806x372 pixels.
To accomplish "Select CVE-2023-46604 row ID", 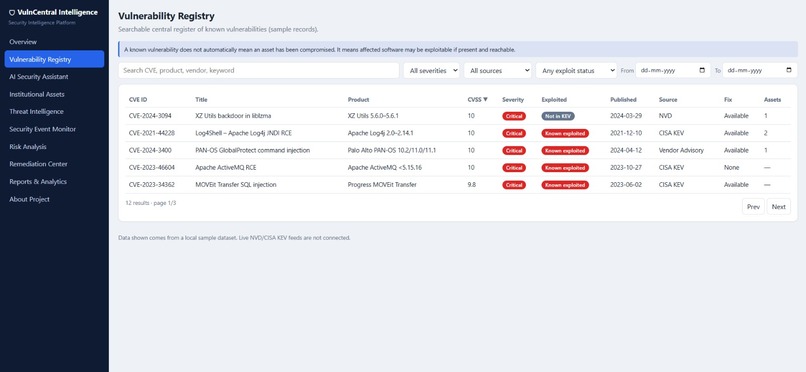I will click(x=152, y=168).
